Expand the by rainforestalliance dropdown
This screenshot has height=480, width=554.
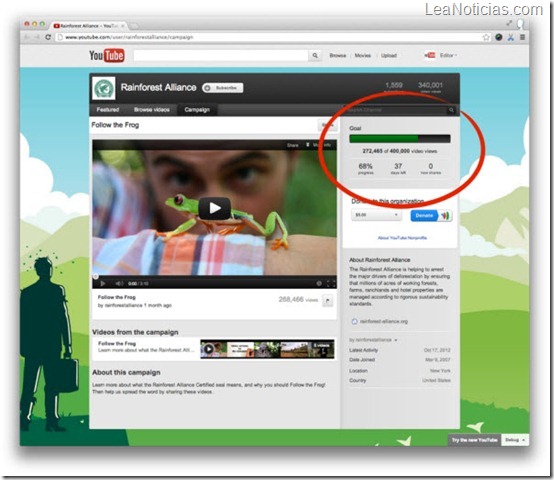click(373, 340)
